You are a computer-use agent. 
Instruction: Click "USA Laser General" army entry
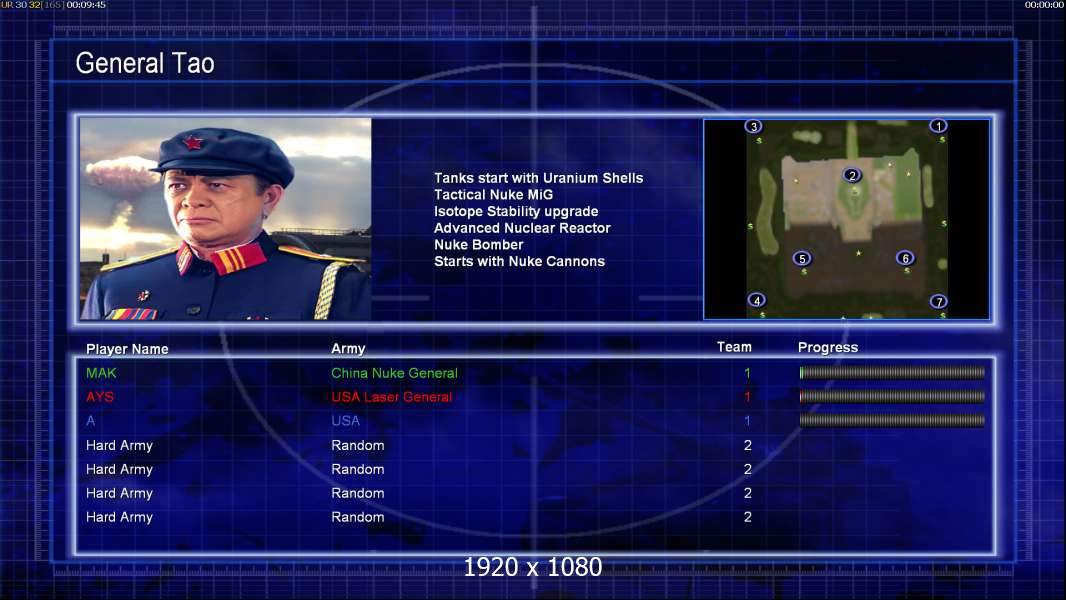point(392,397)
